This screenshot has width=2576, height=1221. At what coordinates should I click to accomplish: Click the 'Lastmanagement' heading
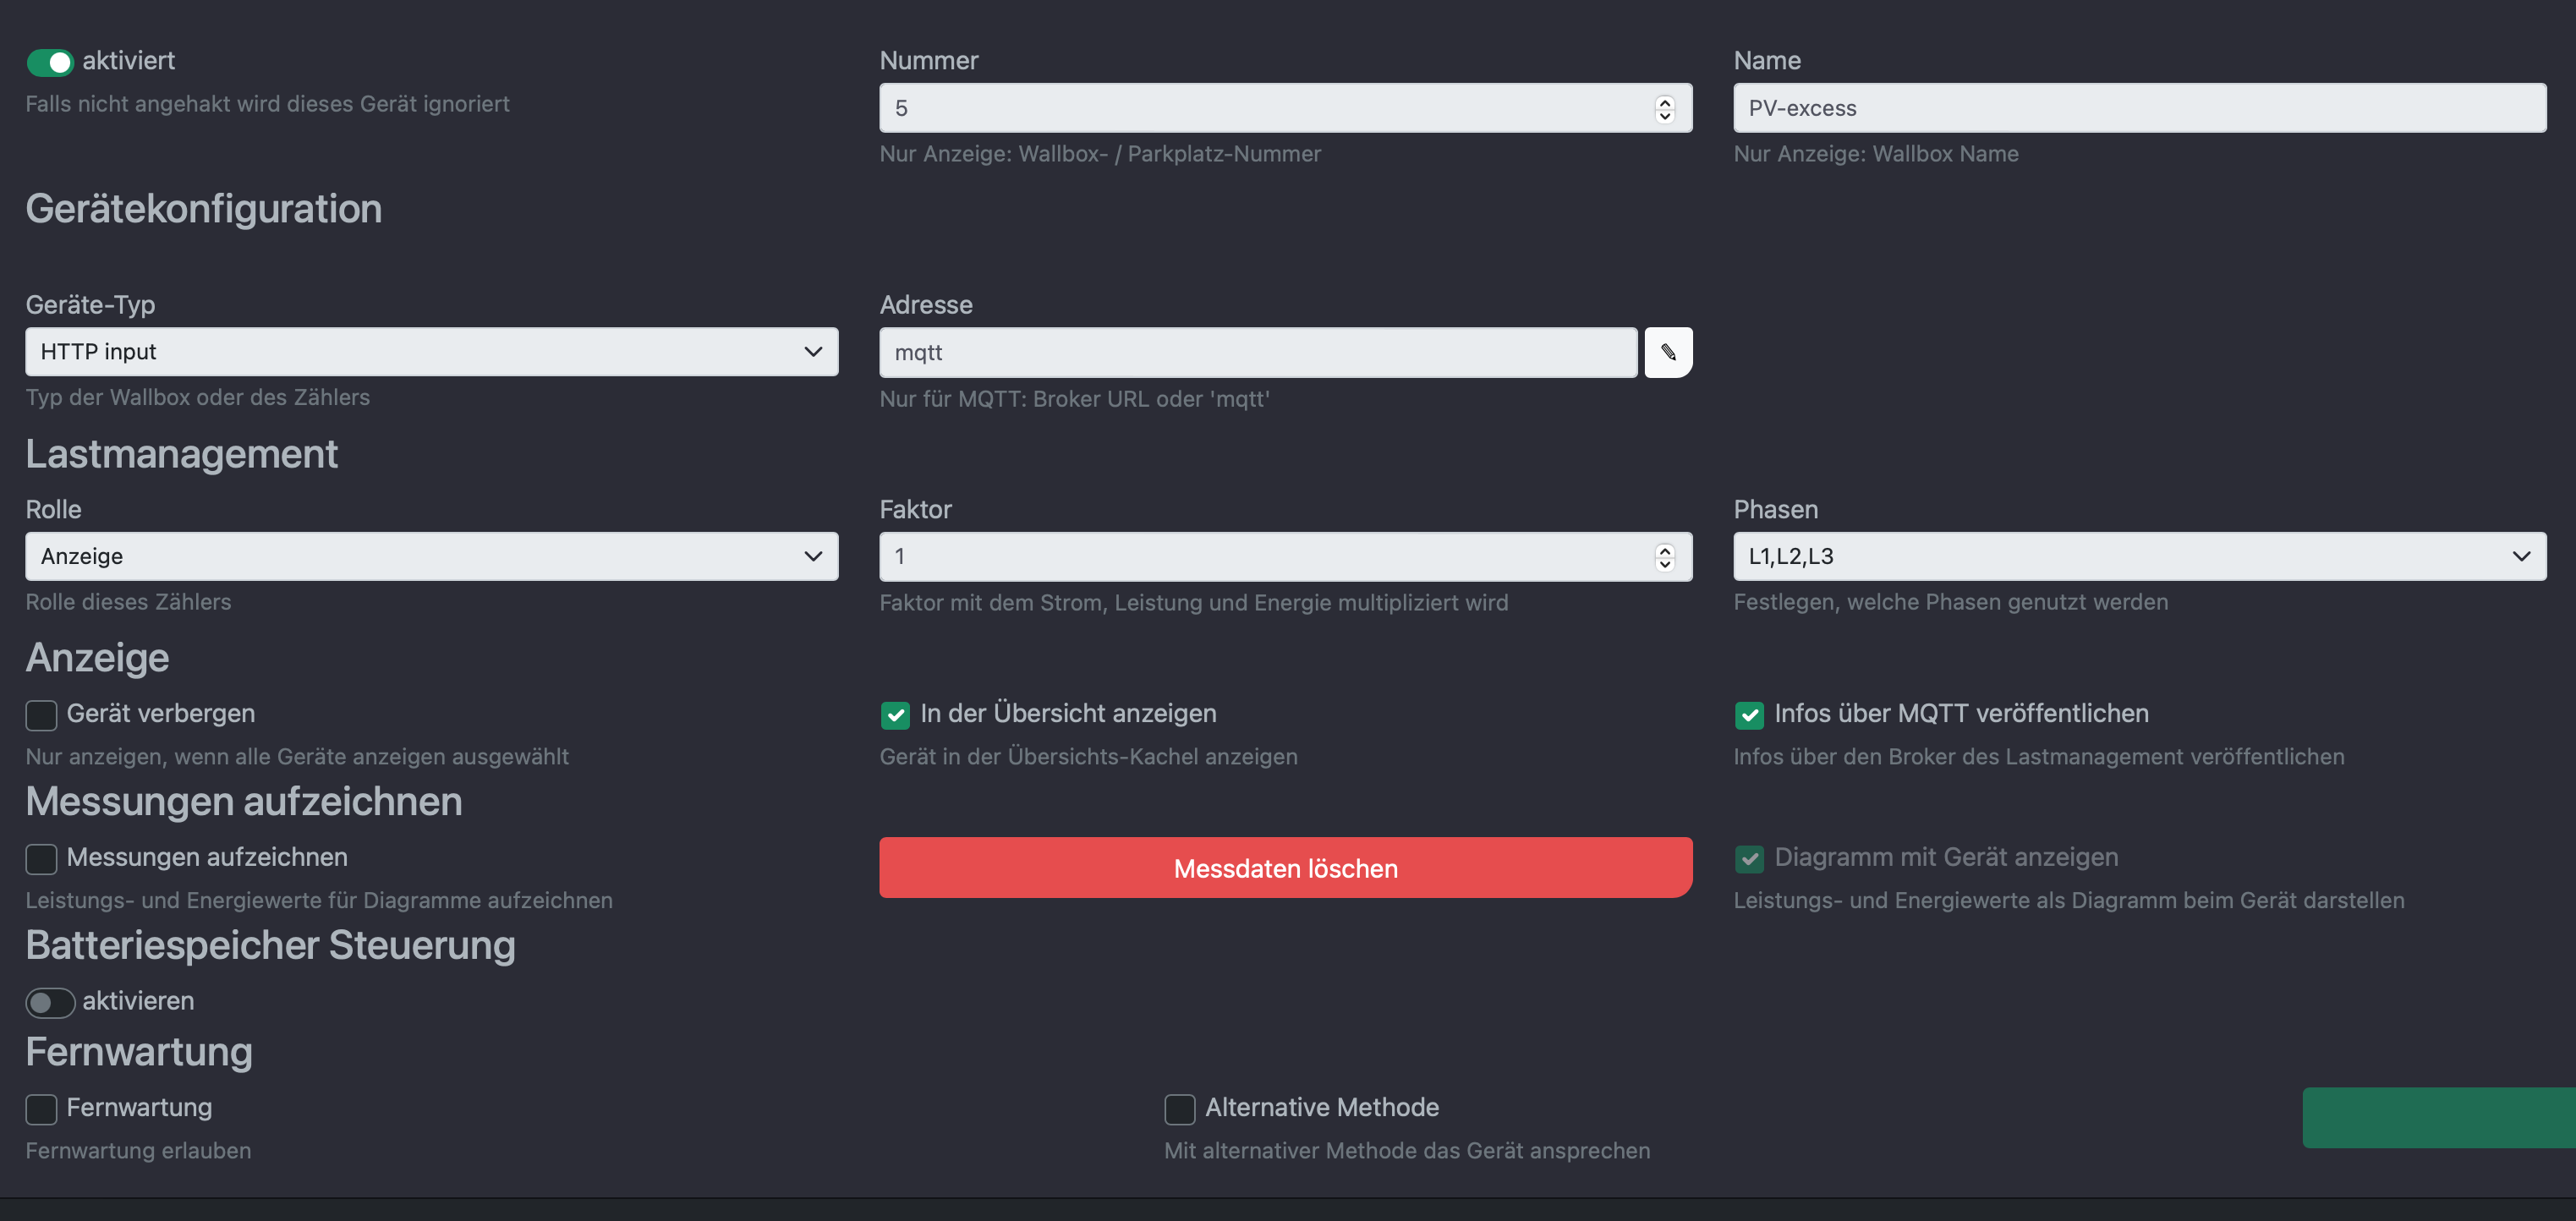[182, 454]
